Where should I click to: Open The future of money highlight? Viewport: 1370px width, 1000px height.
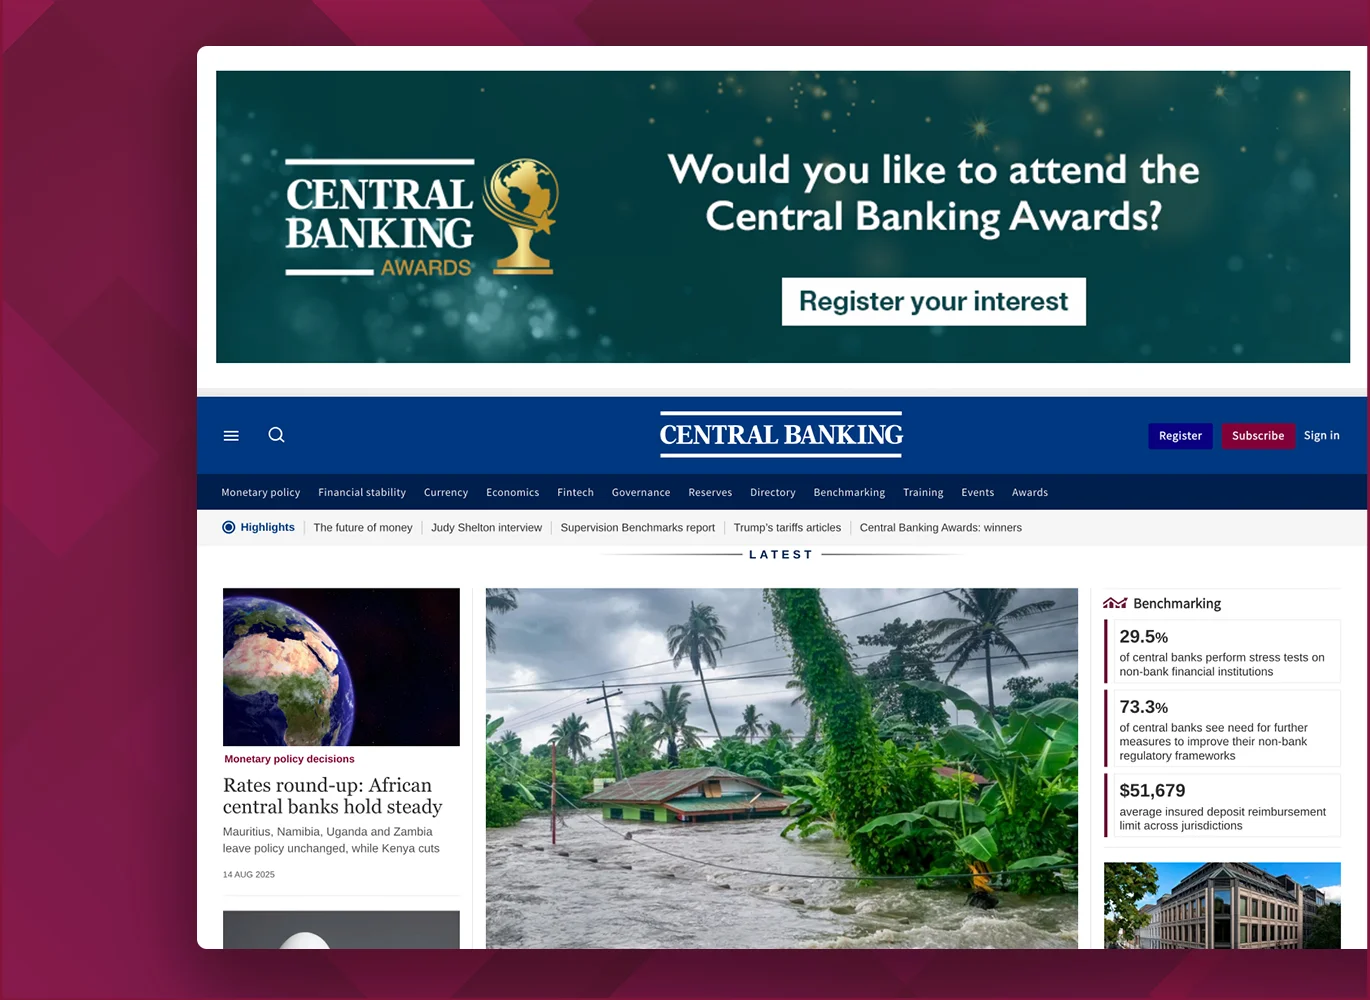tap(363, 528)
